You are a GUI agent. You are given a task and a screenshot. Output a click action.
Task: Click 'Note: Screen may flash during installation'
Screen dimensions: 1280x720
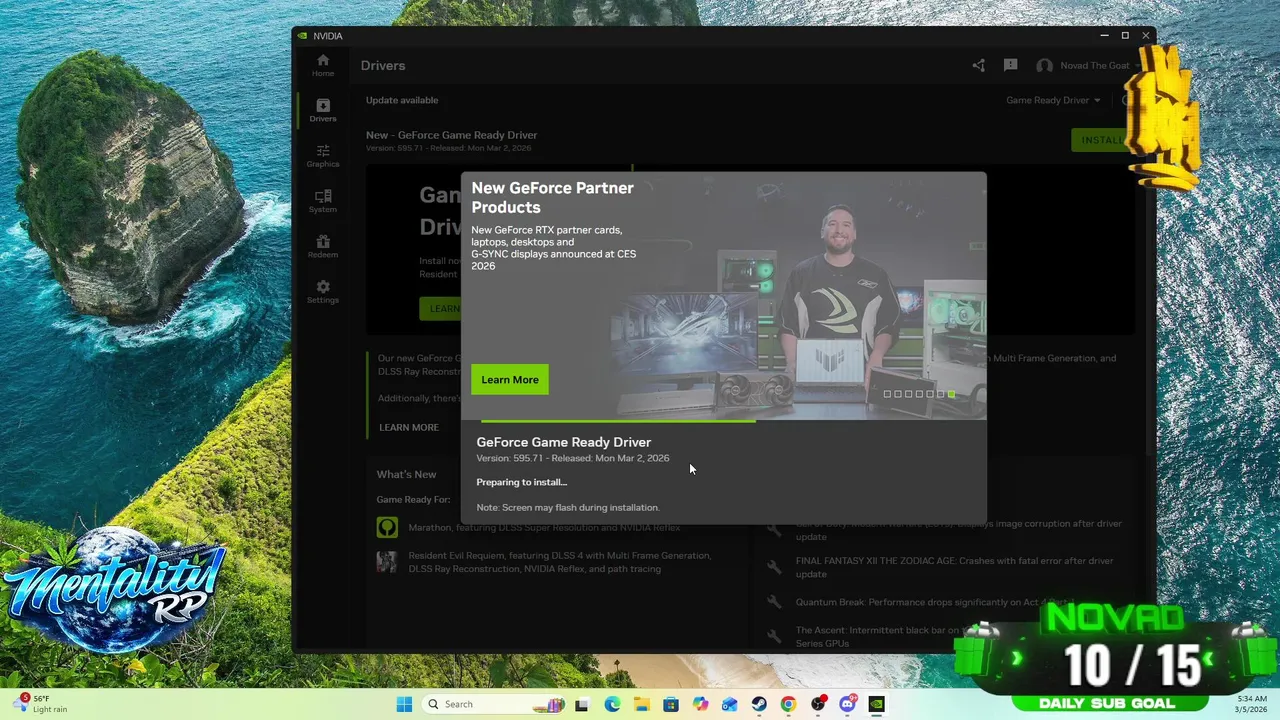tap(568, 507)
